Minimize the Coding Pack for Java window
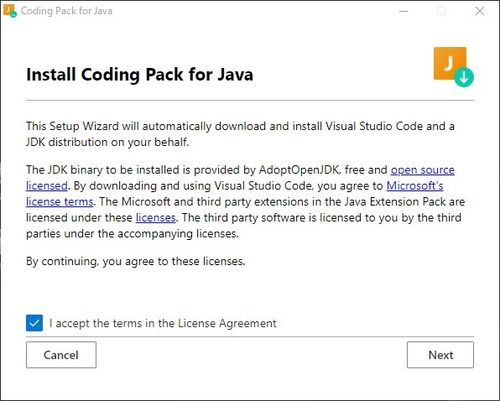This screenshot has width=500, height=401. point(403,11)
